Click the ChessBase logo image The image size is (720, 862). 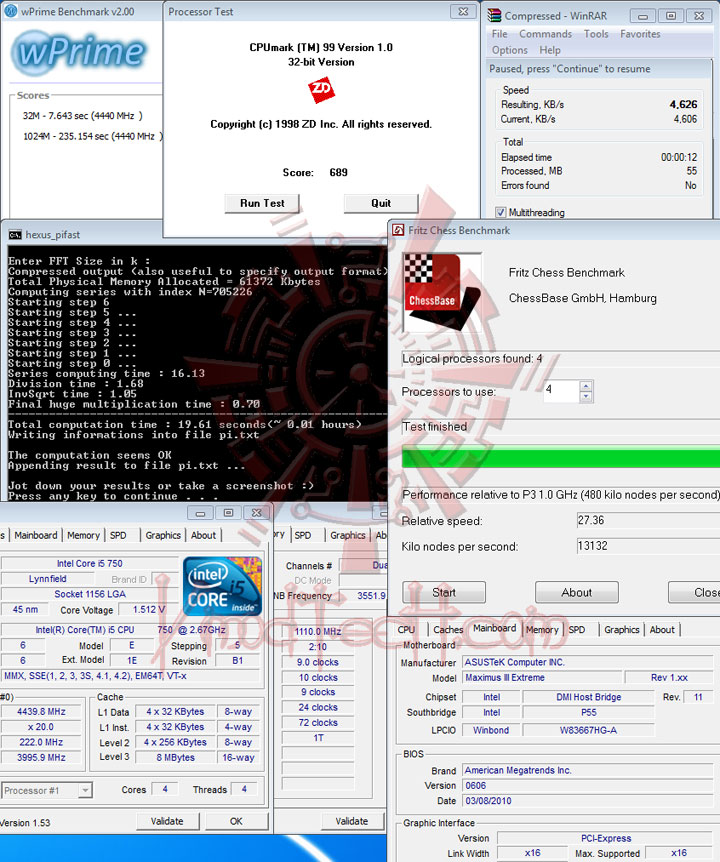[442, 292]
